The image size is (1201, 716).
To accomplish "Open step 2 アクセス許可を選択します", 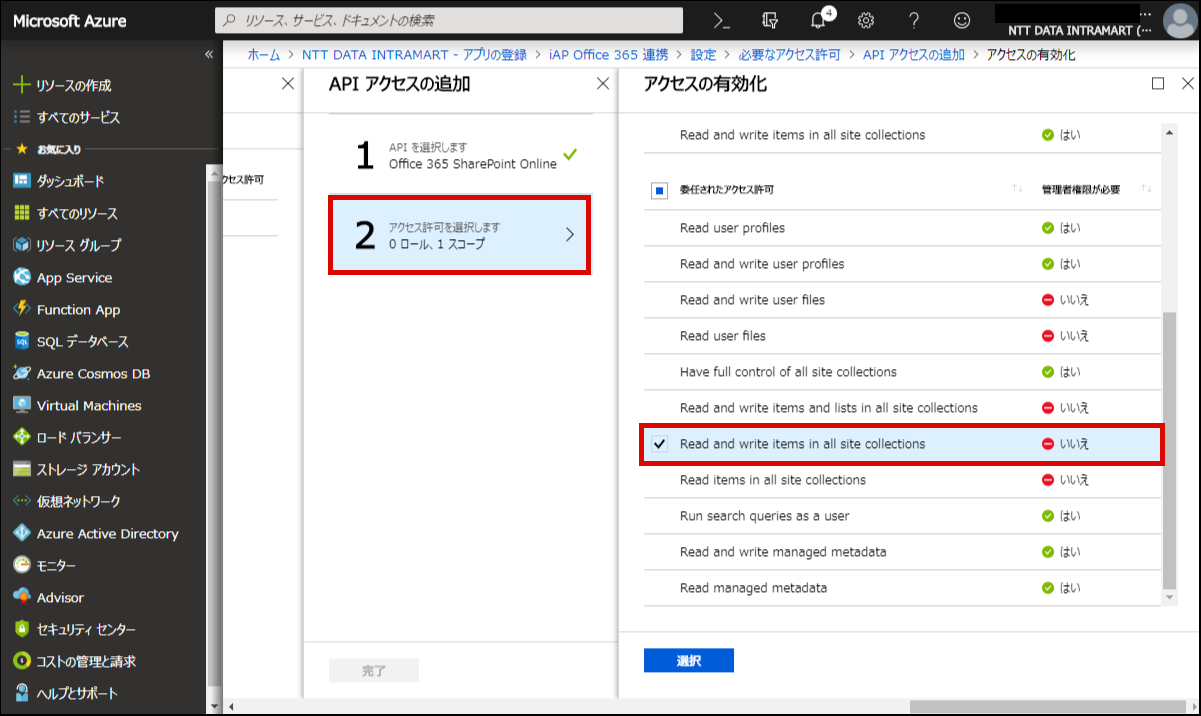I will (460, 235).
